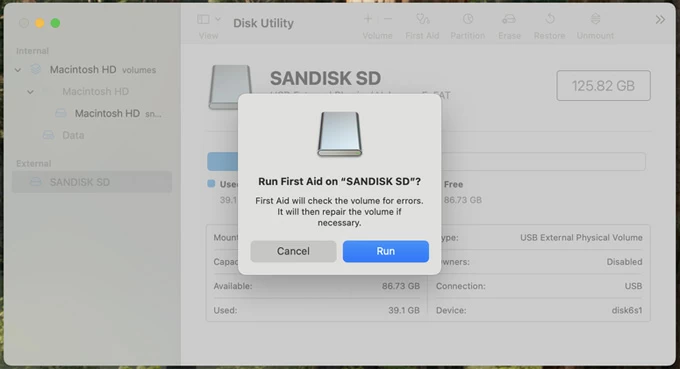Select the Macintosh HD volumes row
Screen dimensions: 680x369
point(92,70)
